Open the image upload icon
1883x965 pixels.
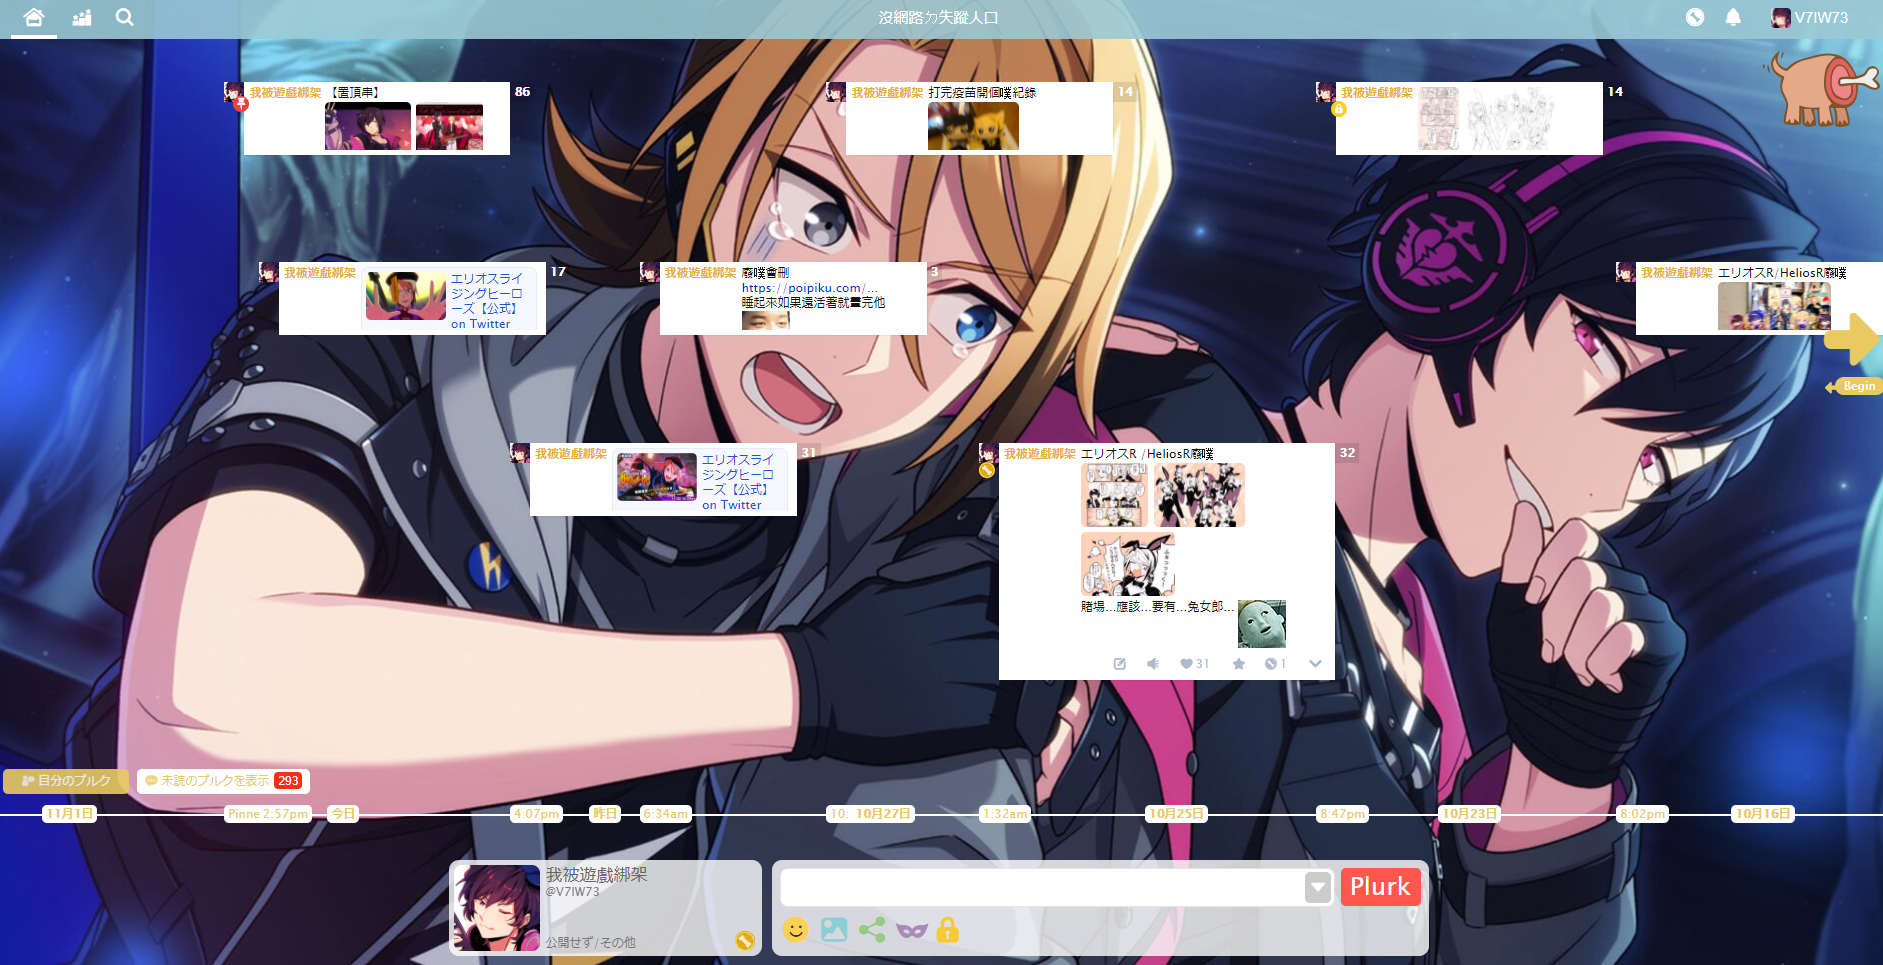[x=834, y=930]
